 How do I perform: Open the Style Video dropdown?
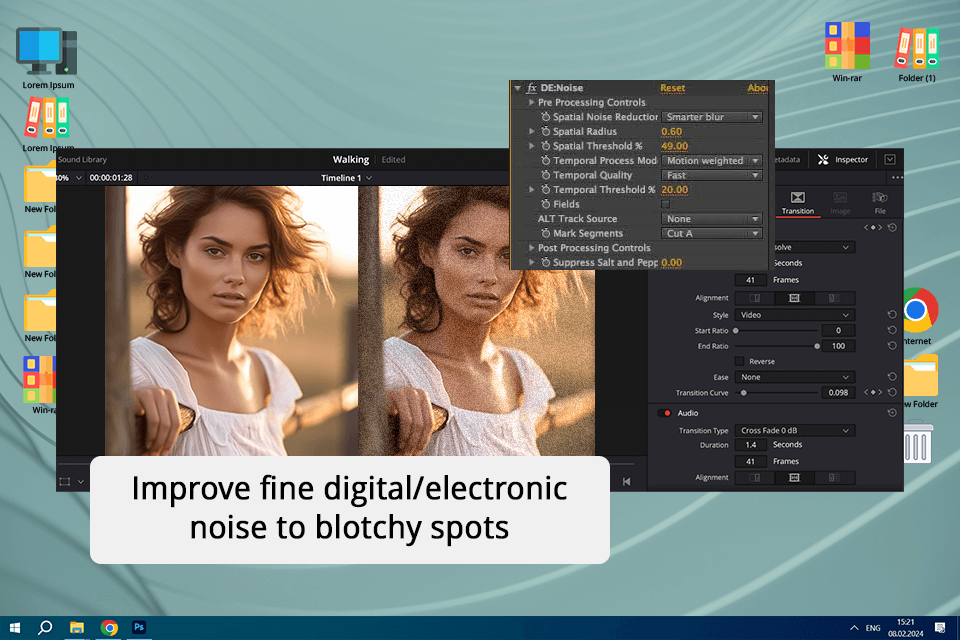click(x=795, y=315)
